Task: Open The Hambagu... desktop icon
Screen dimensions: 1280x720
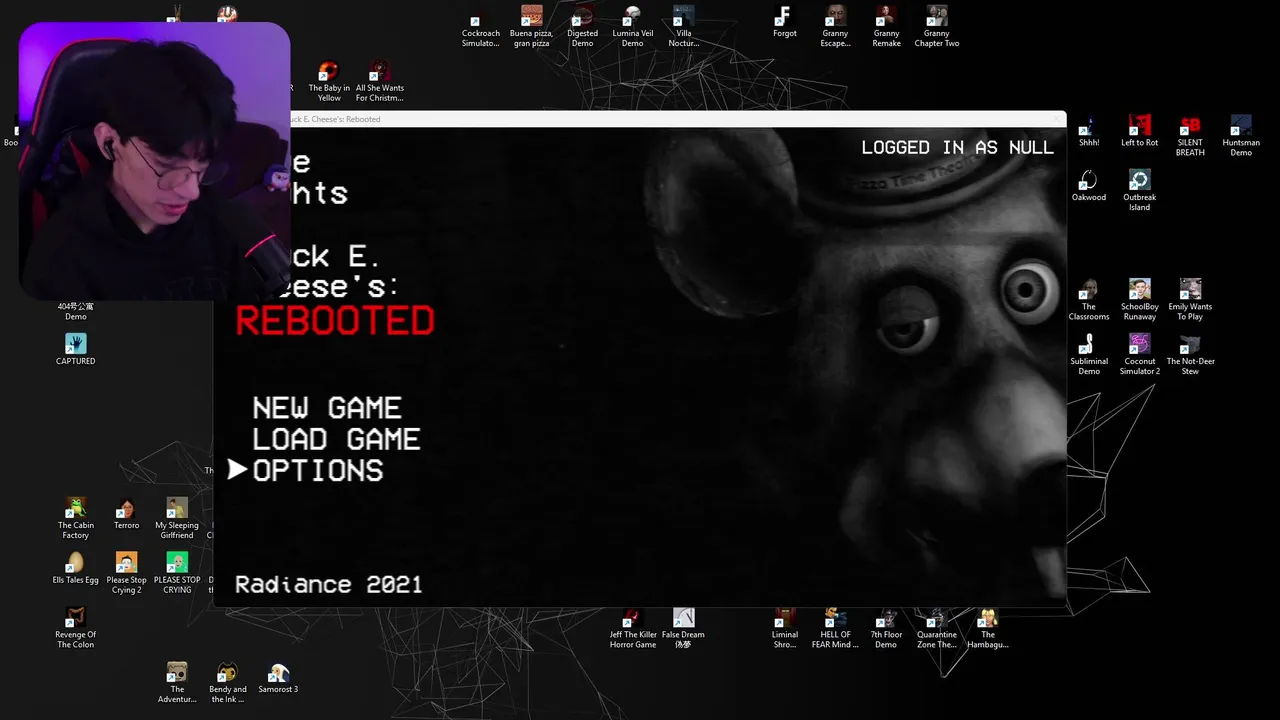Action: [x=987, y=628]
